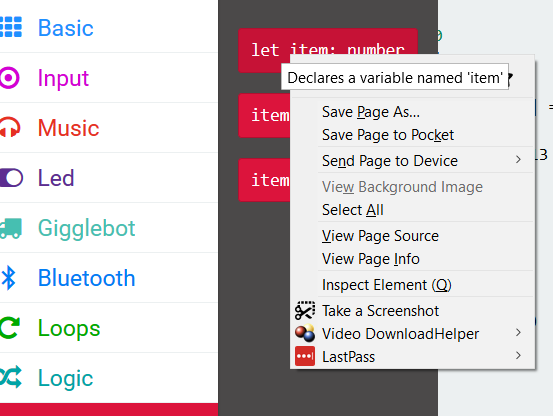The width and height of the screenshot is (553, 416).
Task: Click the scissors icon by Take a Screenshot
Action: click(305, 311)
